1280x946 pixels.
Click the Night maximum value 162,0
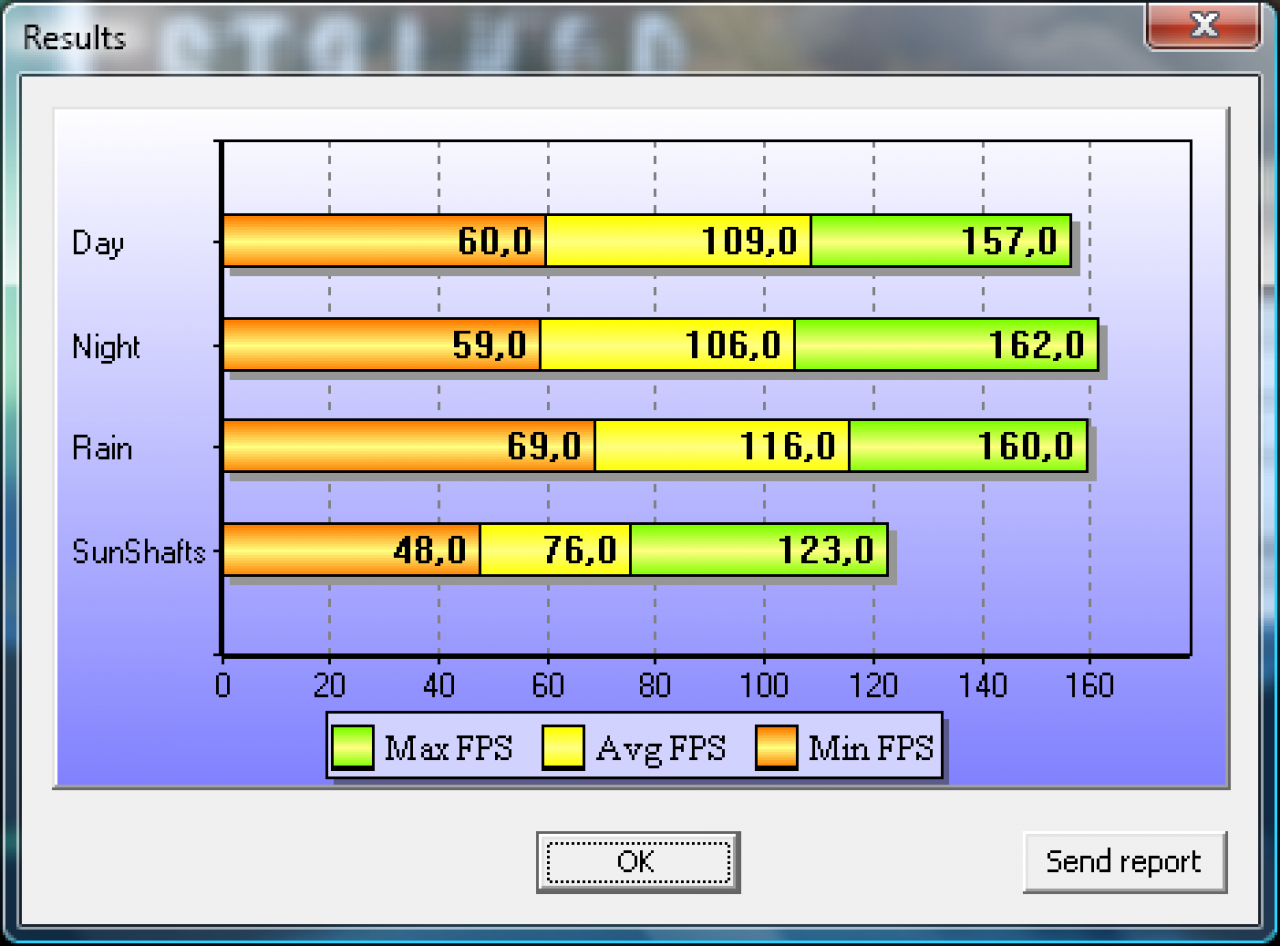[1037, 345]
